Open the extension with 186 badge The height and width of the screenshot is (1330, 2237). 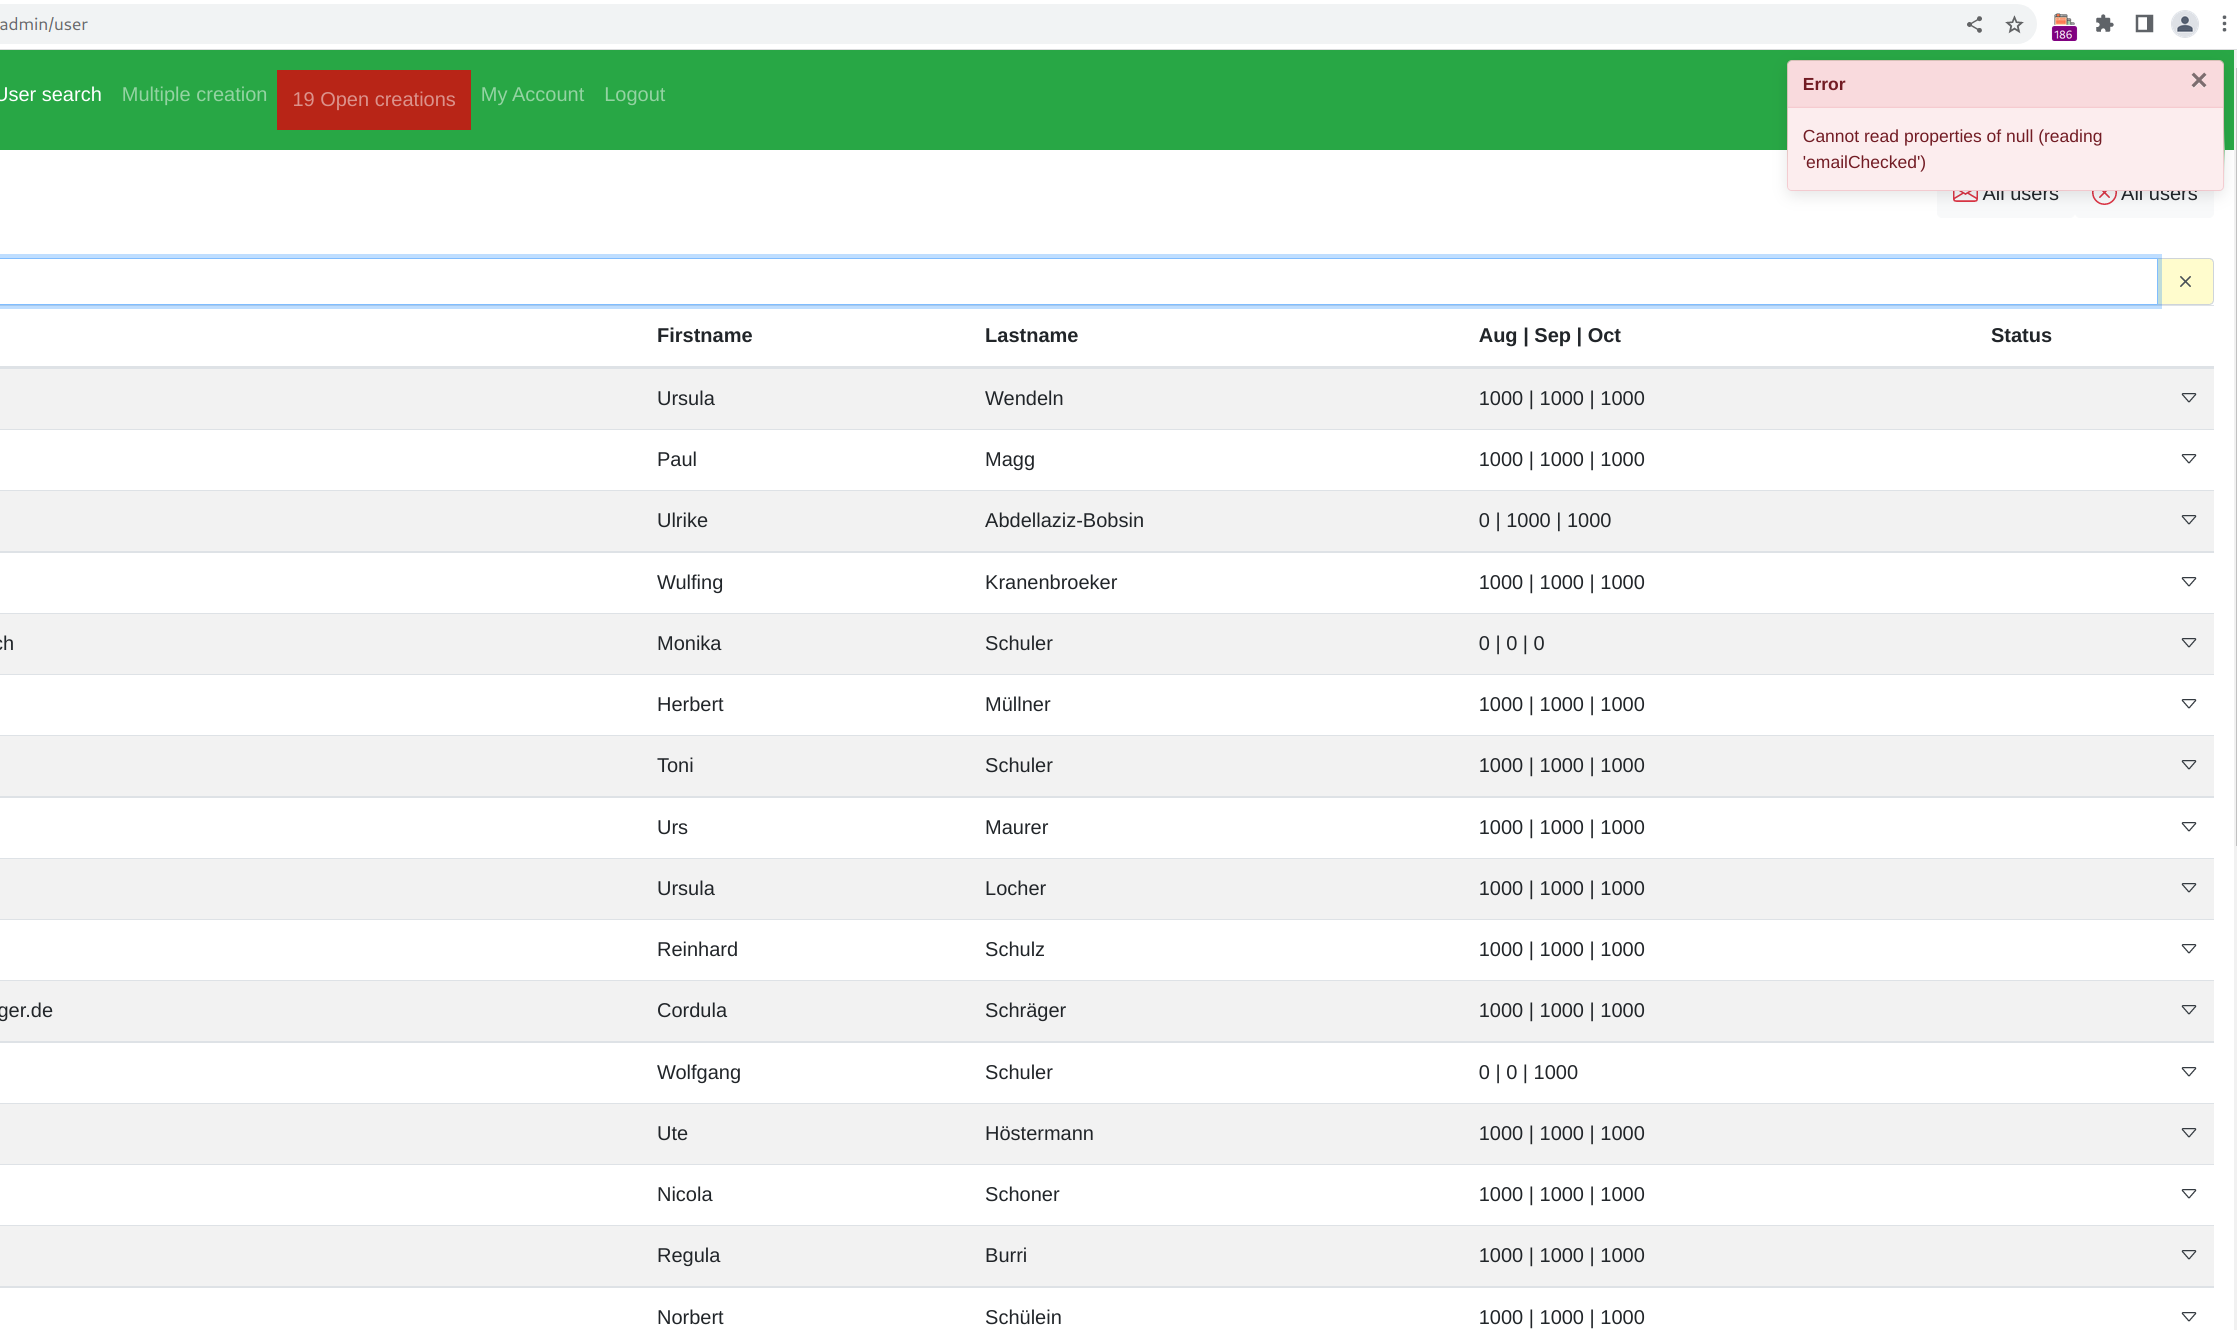click(x=2063, y=26)
